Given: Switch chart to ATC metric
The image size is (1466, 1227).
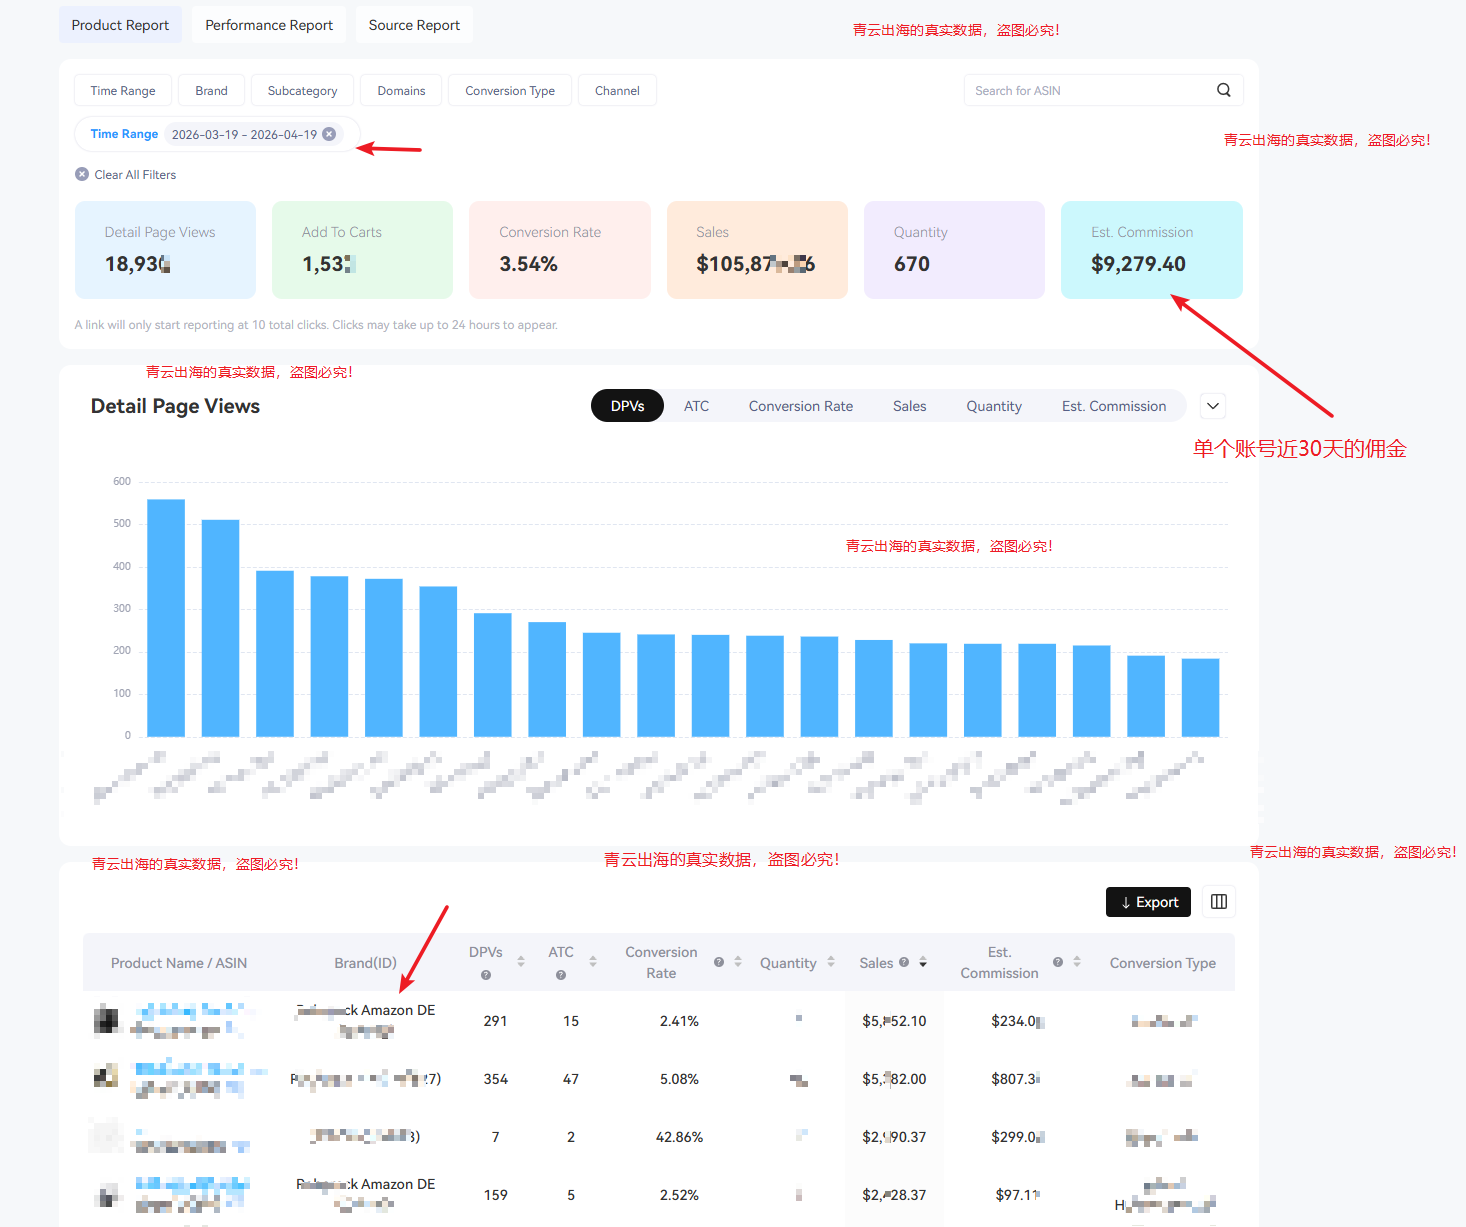Looking at the screenshot, I should (x=696, y=406).
